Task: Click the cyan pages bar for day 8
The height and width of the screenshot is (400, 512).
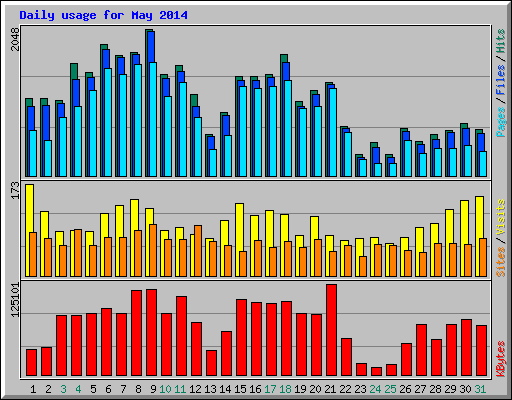Action: coord(138,120)
